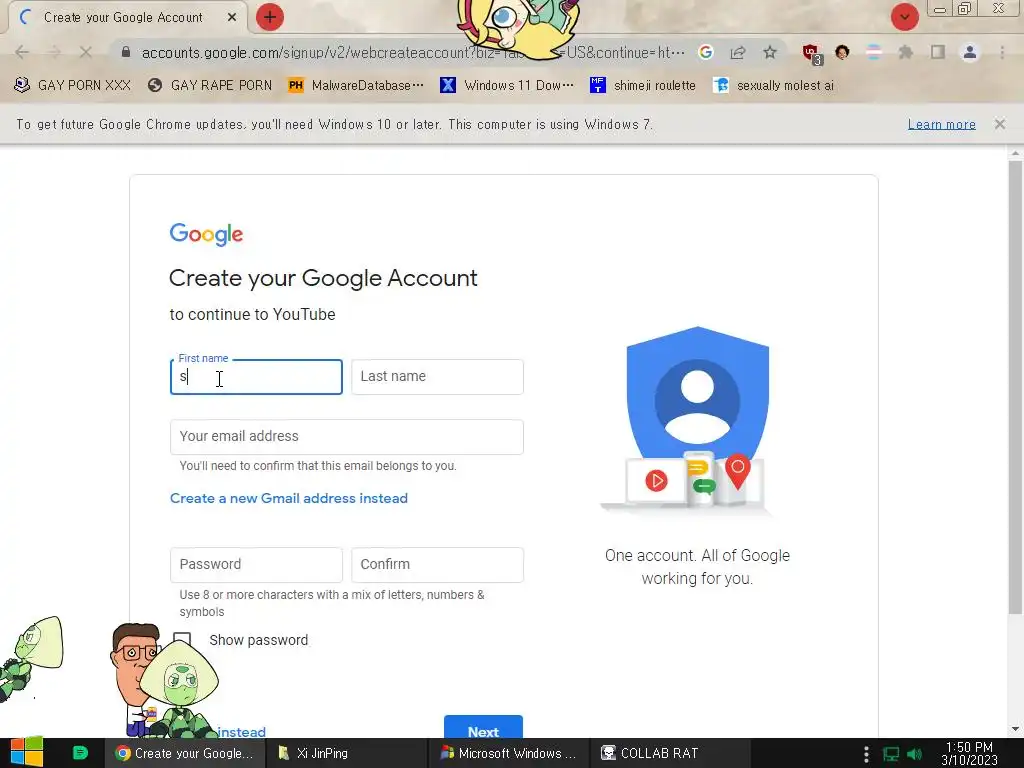Viewport: 1024px width, 768px height.
Task: Click the Google logo on the signup form
Action: click(x=206, y=234)
